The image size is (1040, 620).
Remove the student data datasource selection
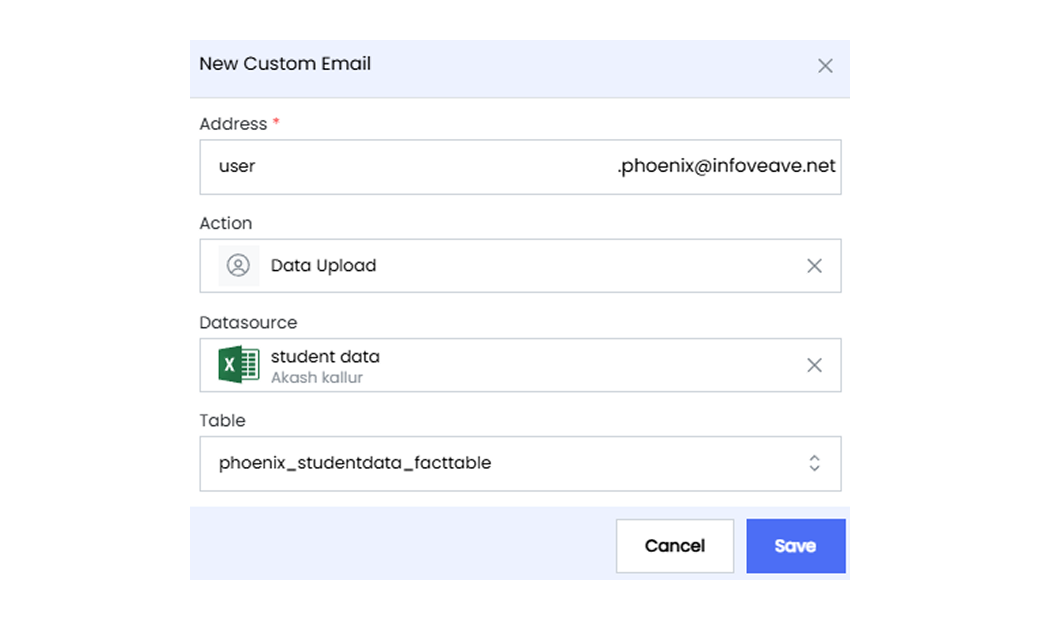[814, 365]
